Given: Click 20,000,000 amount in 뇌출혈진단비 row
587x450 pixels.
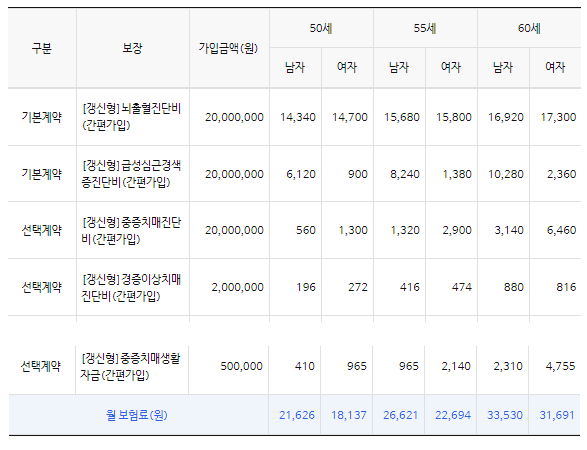Looking at the screenshot, I should coord(234,117).
